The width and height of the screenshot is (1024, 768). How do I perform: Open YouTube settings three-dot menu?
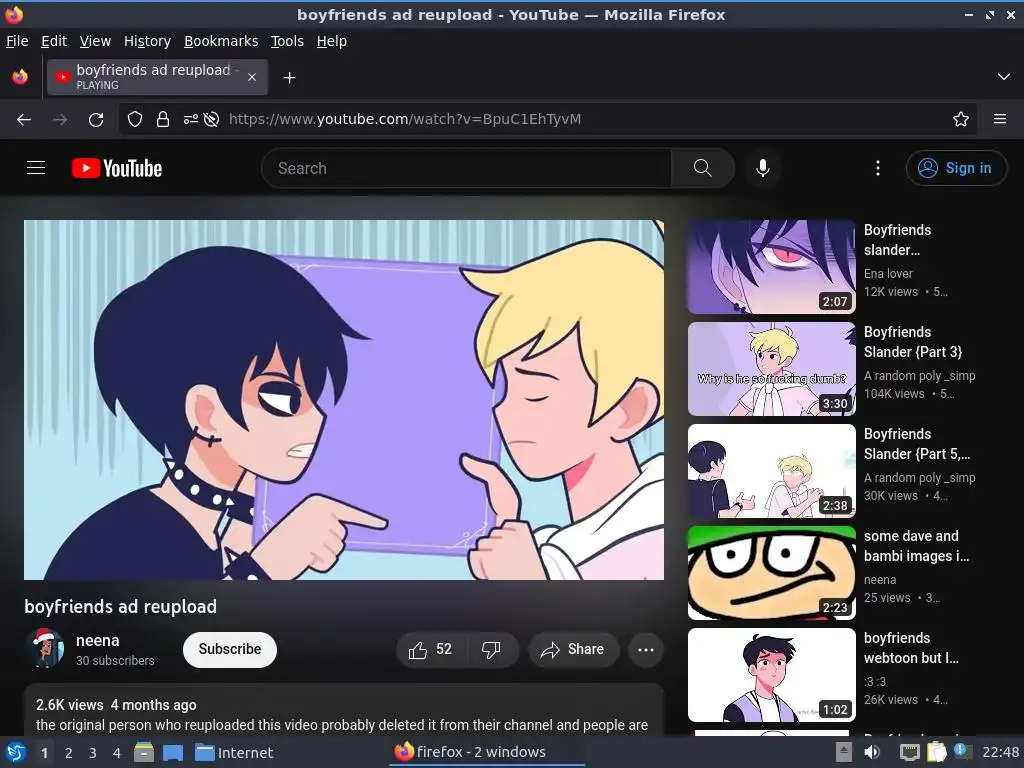pos(878,168)
